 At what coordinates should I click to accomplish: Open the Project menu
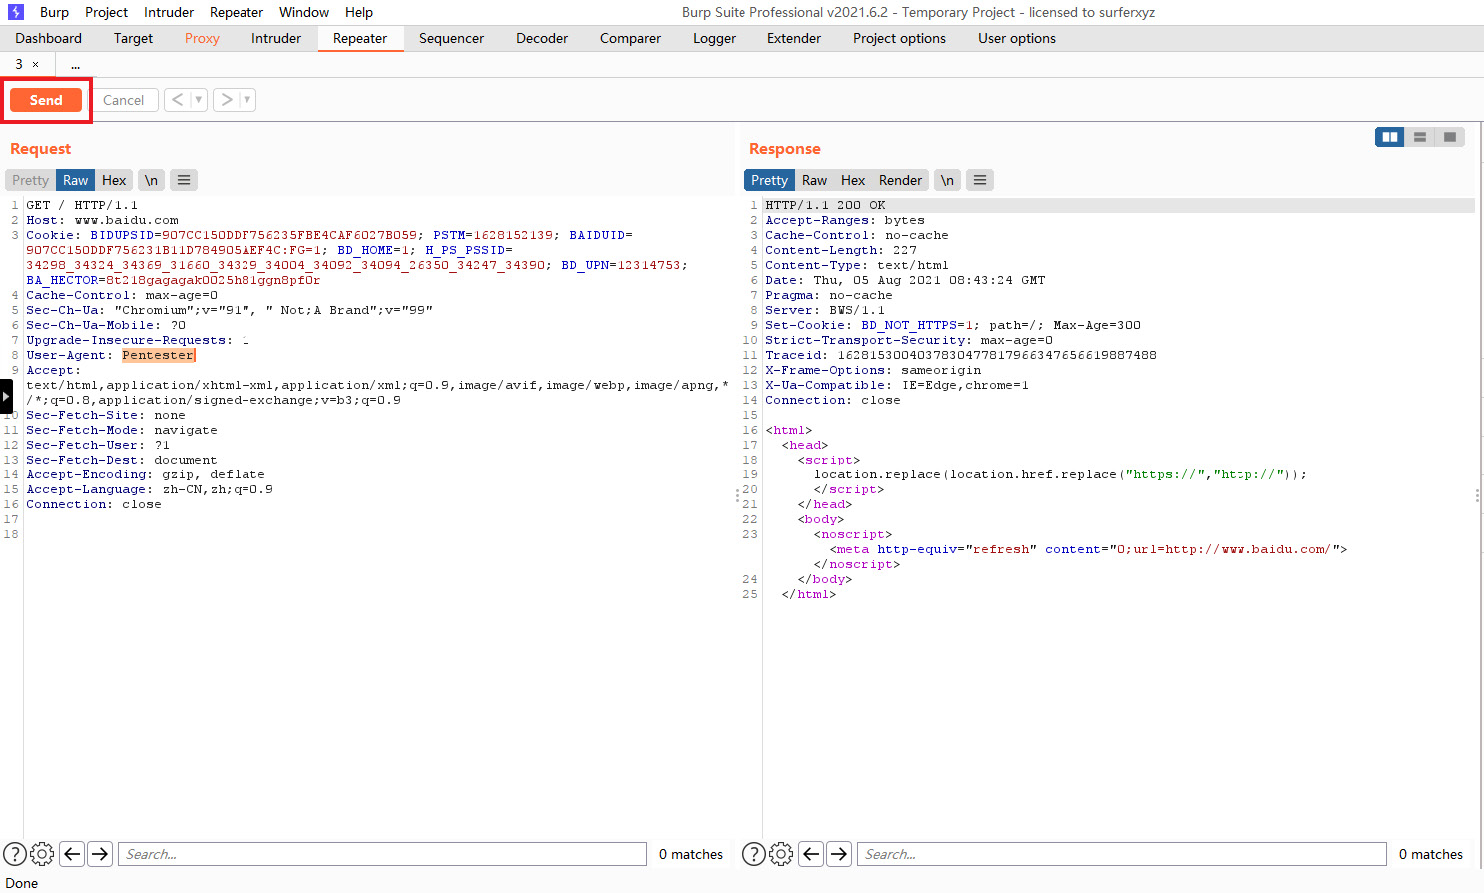tap(106, 12)
